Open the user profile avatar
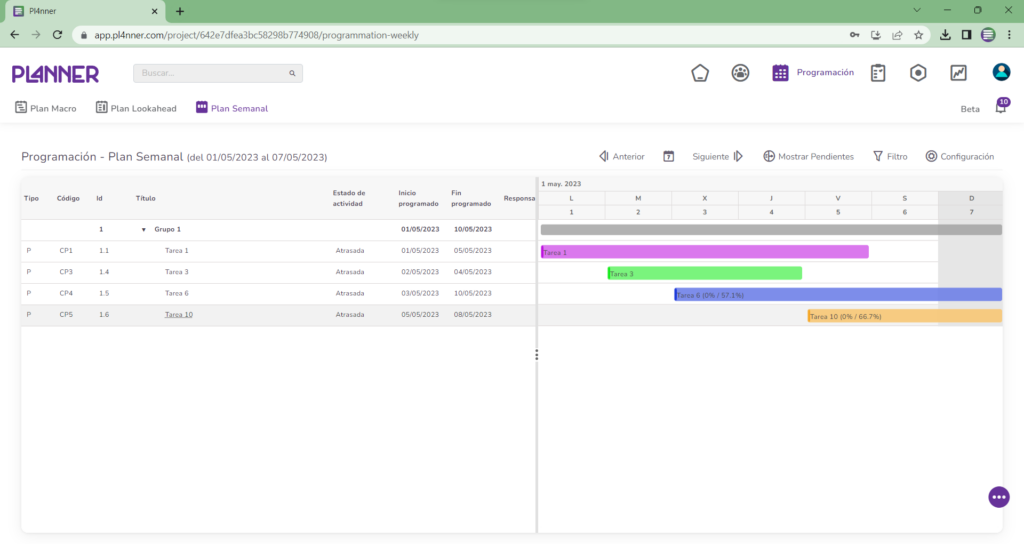Viewport: 1024px width, 544px height. coord(1001,72)
